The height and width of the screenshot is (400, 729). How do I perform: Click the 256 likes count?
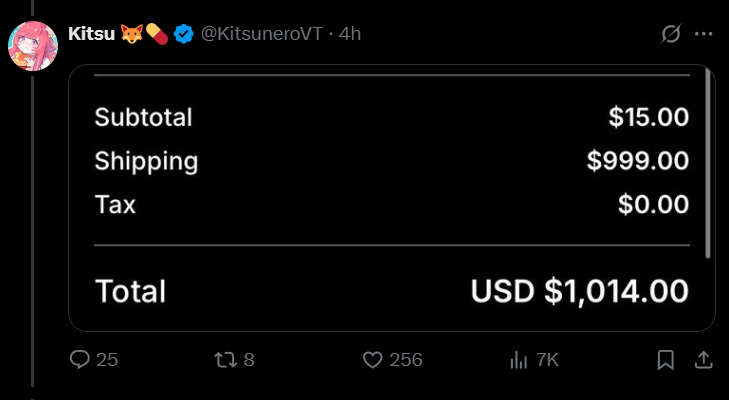405,360
